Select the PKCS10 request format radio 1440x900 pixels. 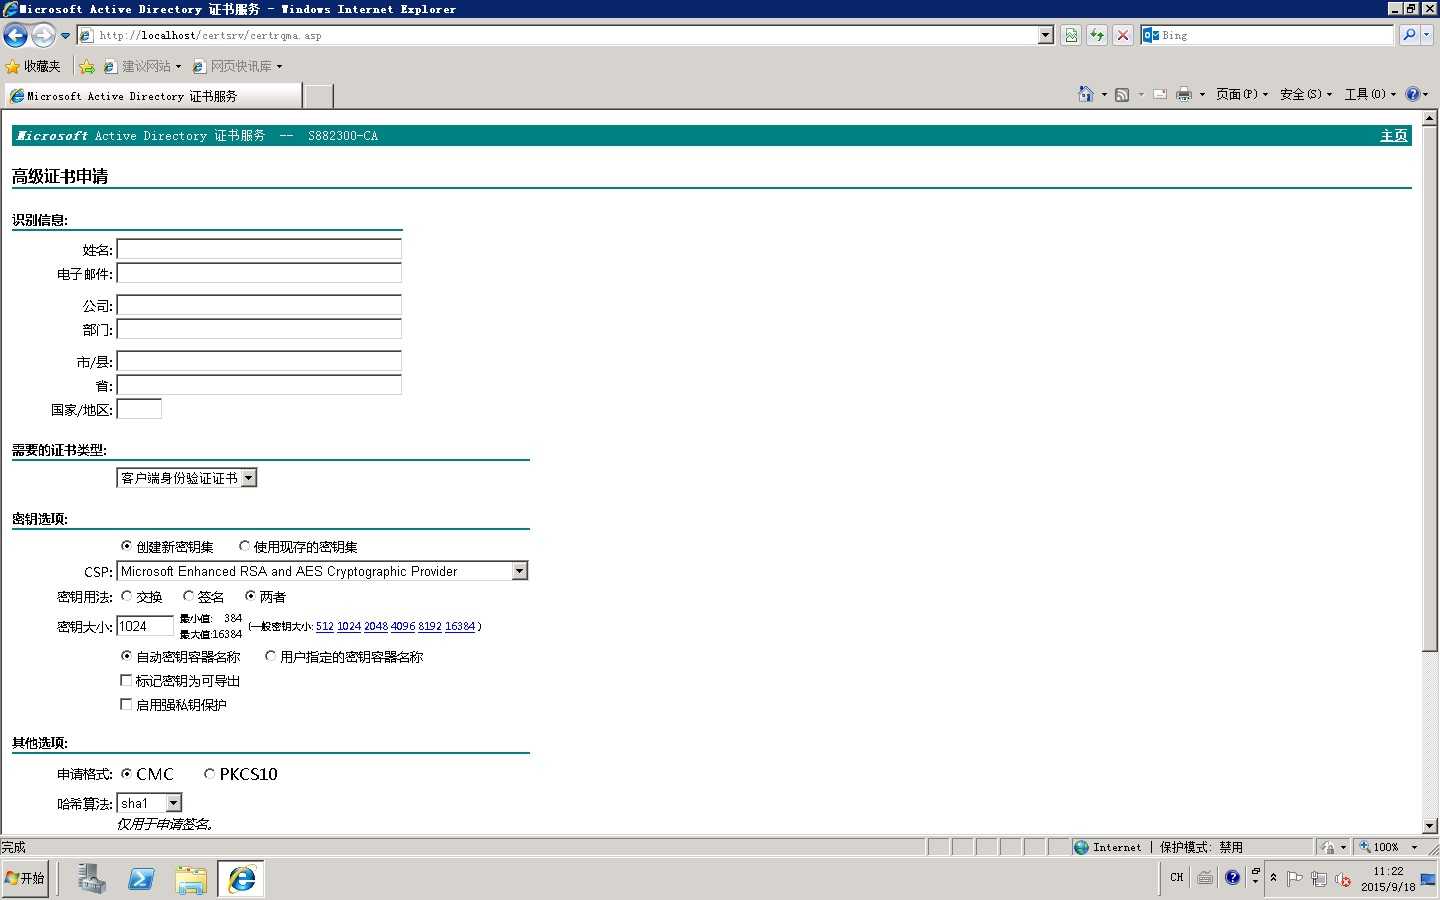click(209, 773)
